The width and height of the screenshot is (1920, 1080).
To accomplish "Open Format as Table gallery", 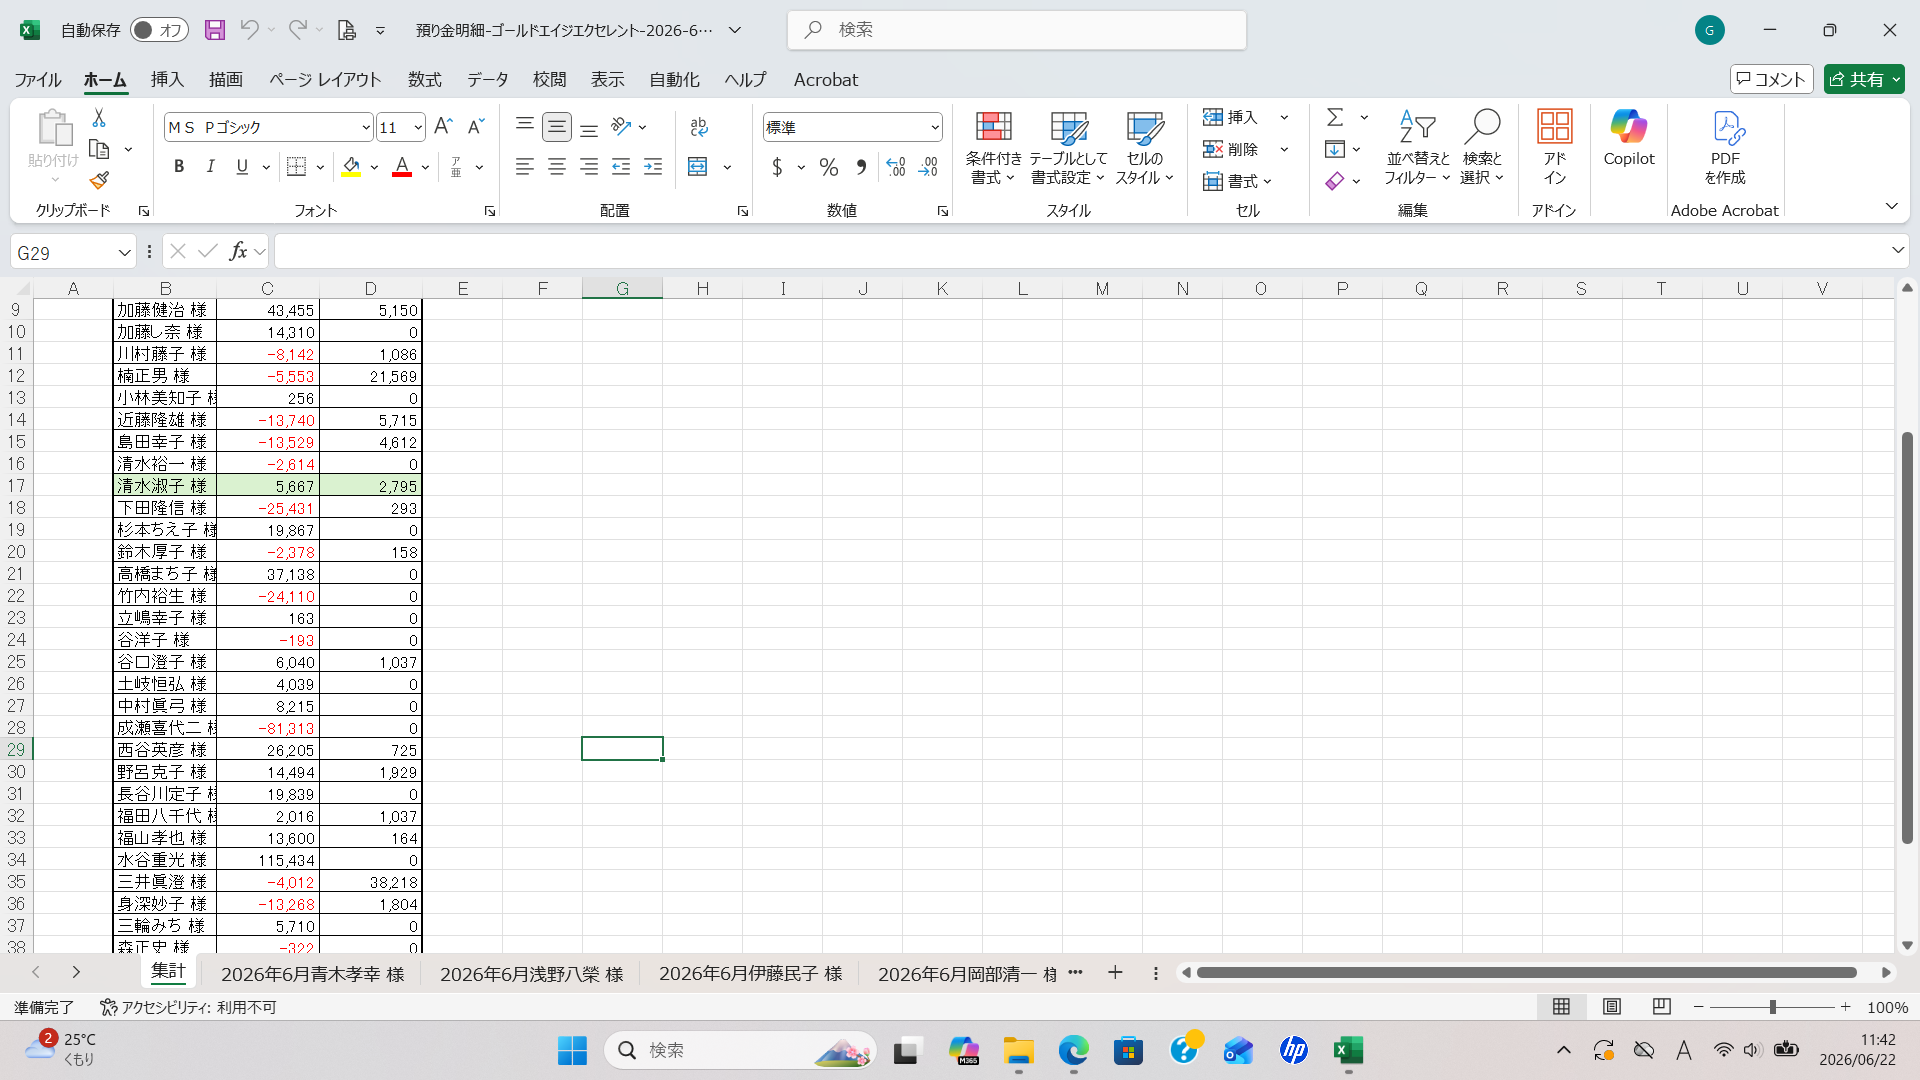I will tap(1068, 148).
